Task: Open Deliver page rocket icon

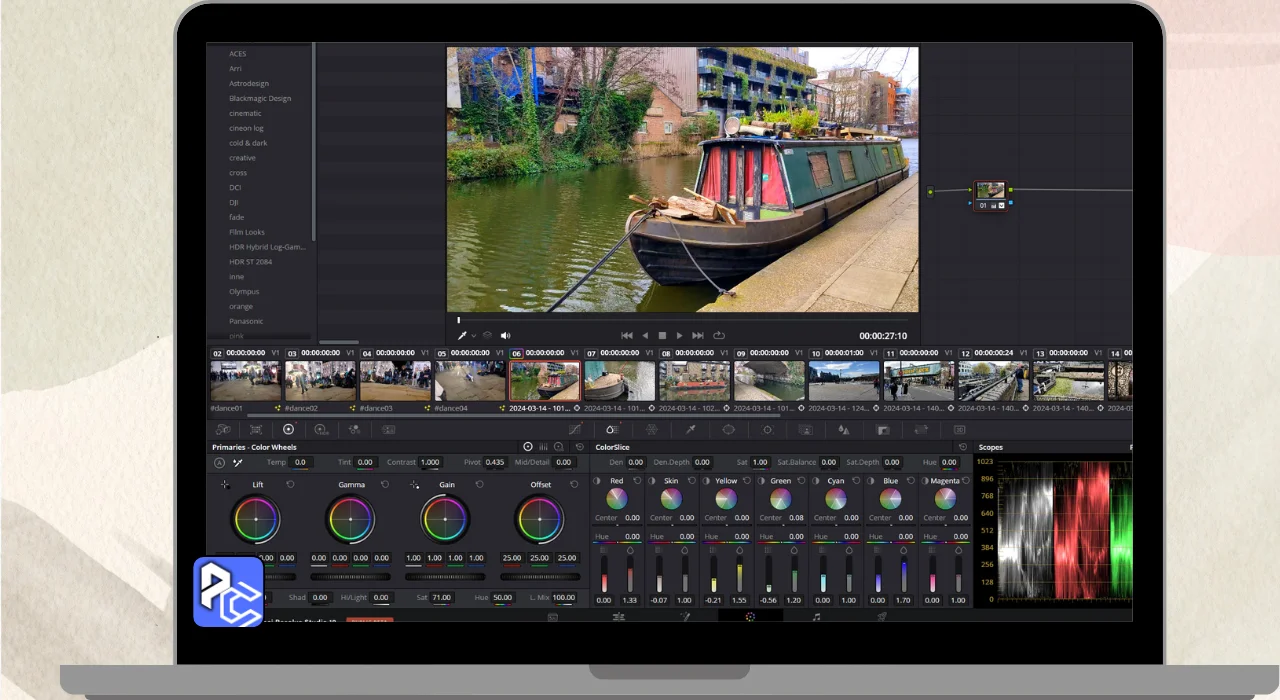Action: coord(882,617)
